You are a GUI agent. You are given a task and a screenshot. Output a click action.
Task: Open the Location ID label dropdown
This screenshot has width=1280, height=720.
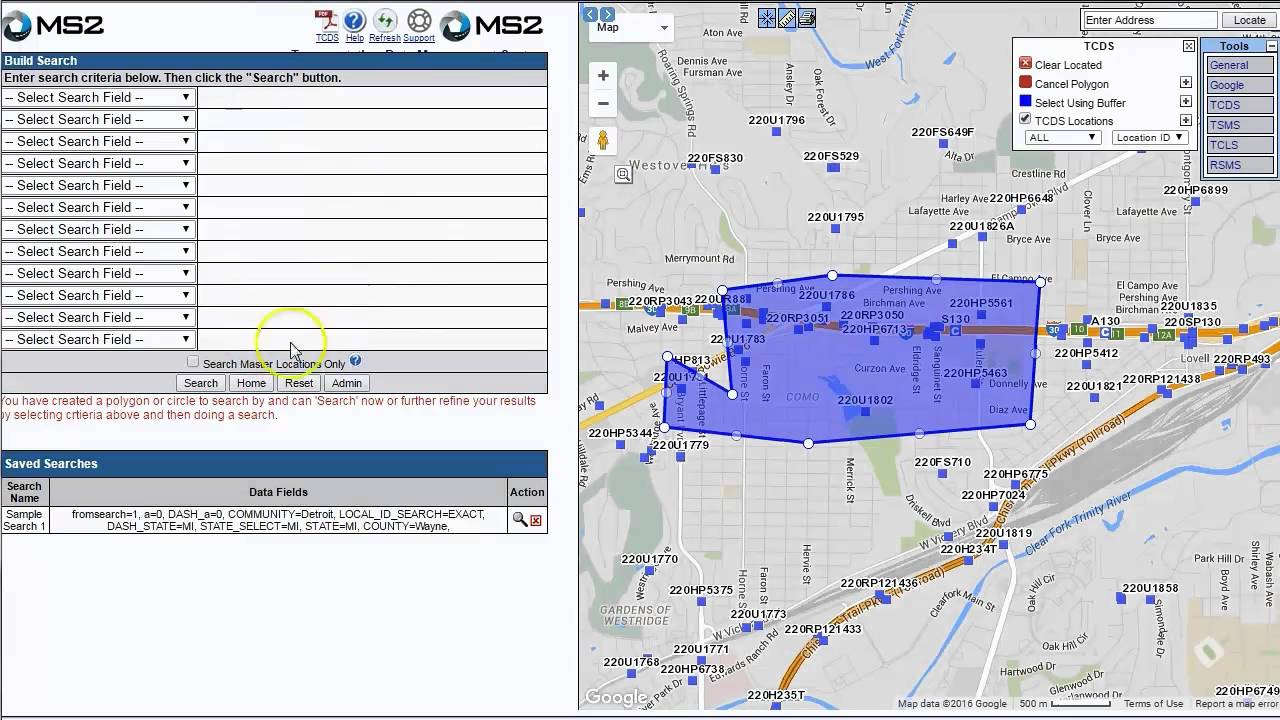pos(1150,137)
